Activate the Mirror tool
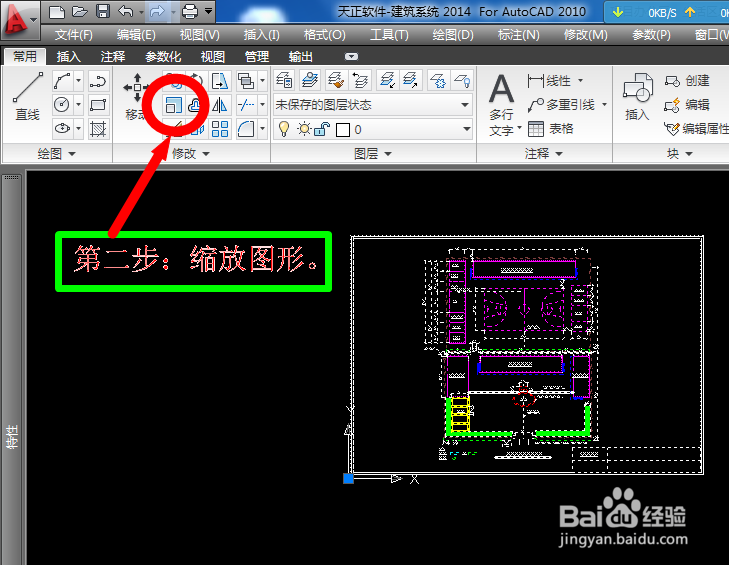 [220, 105]
